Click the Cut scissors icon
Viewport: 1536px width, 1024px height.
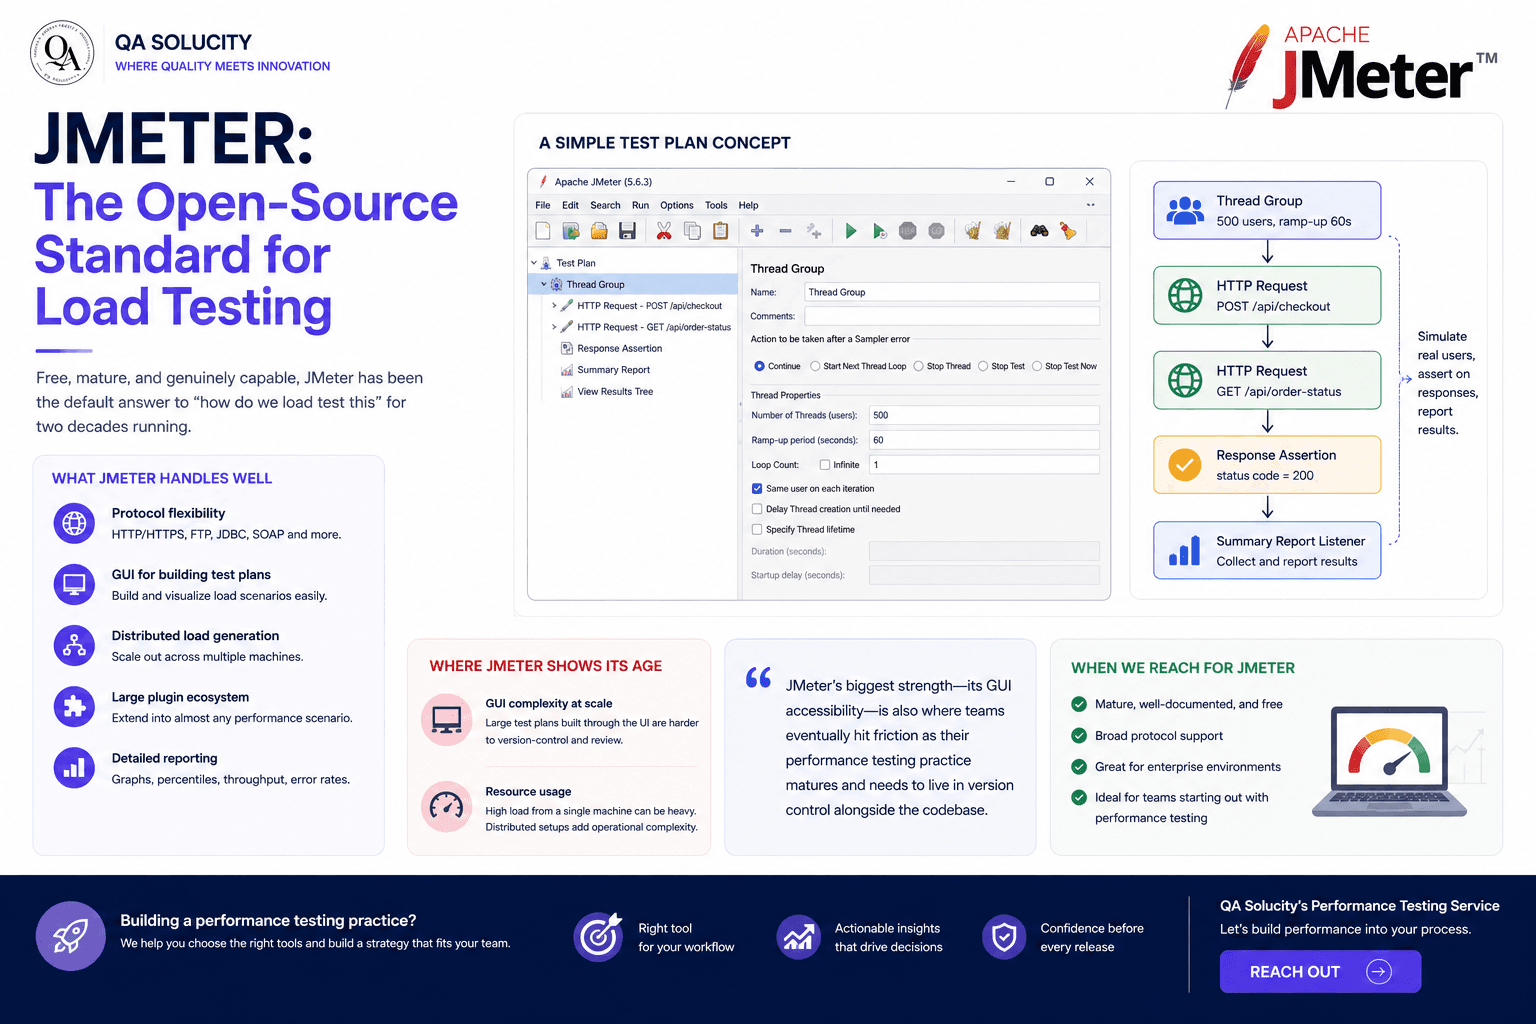(x=663, y=231)
